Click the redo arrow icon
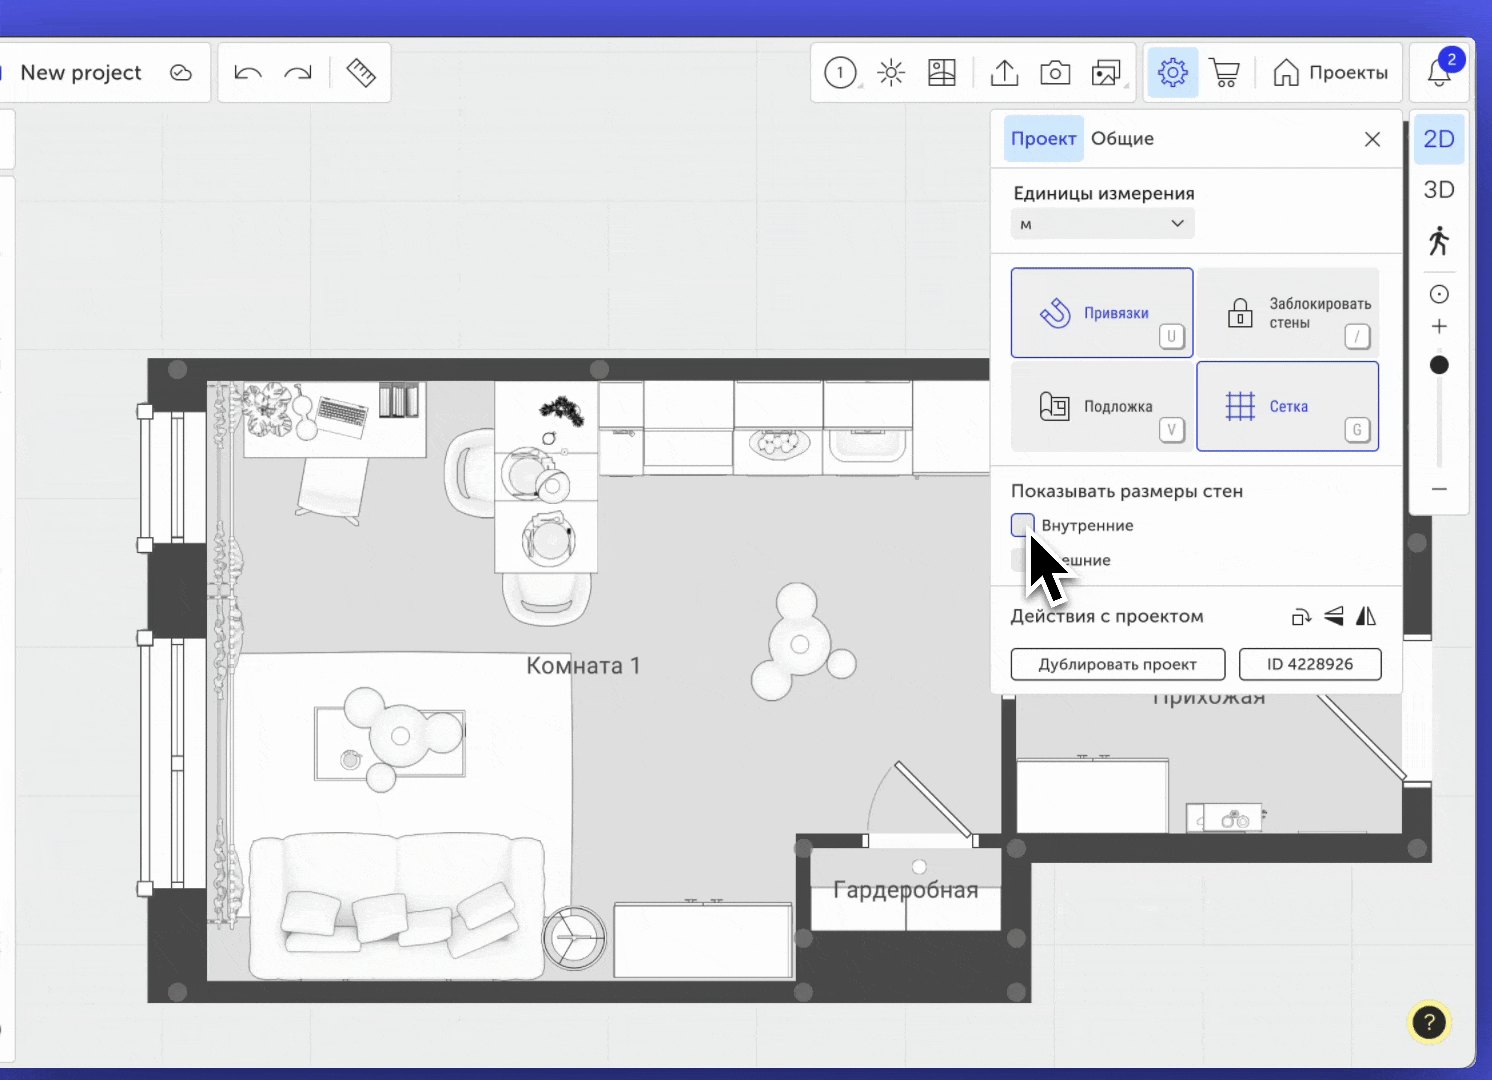This screenshot has width=1492, height=1080. pyautogui.click(x=298, y=73)
